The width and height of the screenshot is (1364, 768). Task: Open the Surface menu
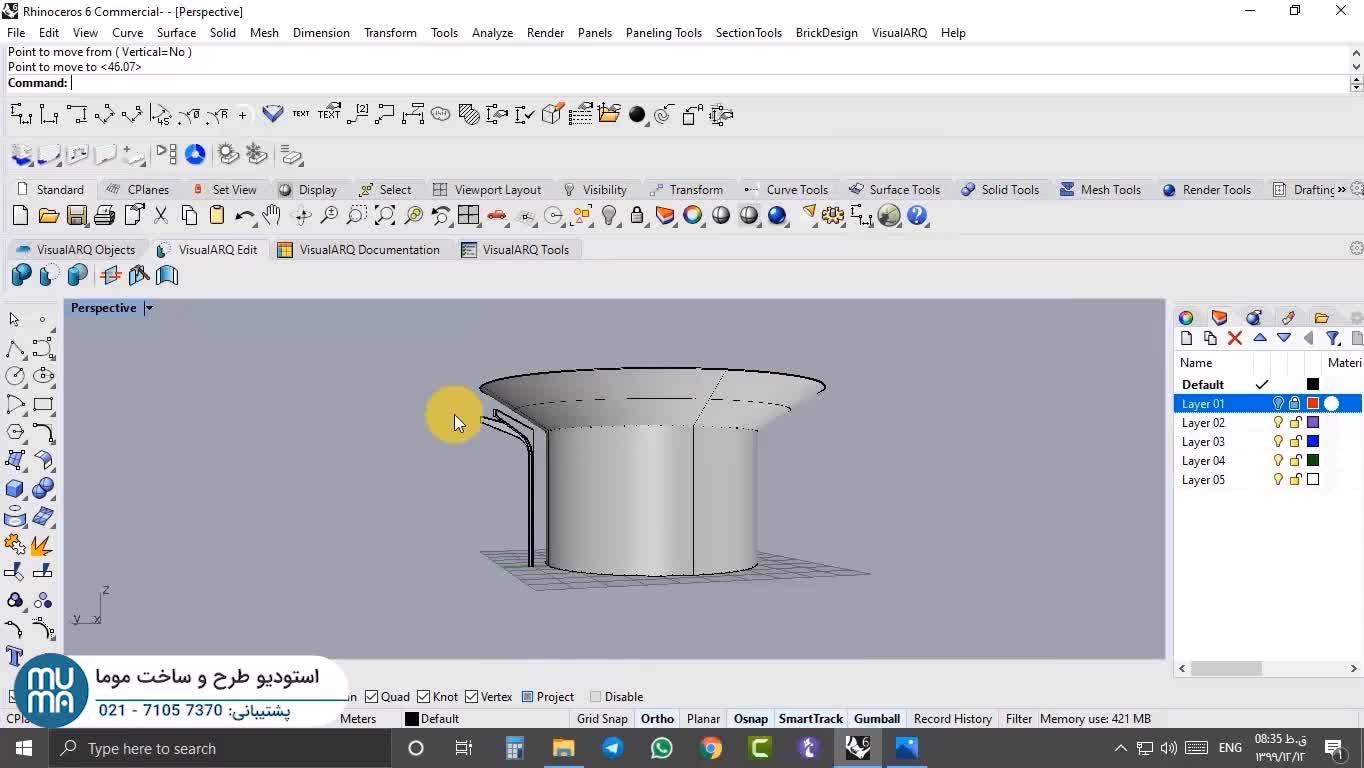click(x=176, y=33)
